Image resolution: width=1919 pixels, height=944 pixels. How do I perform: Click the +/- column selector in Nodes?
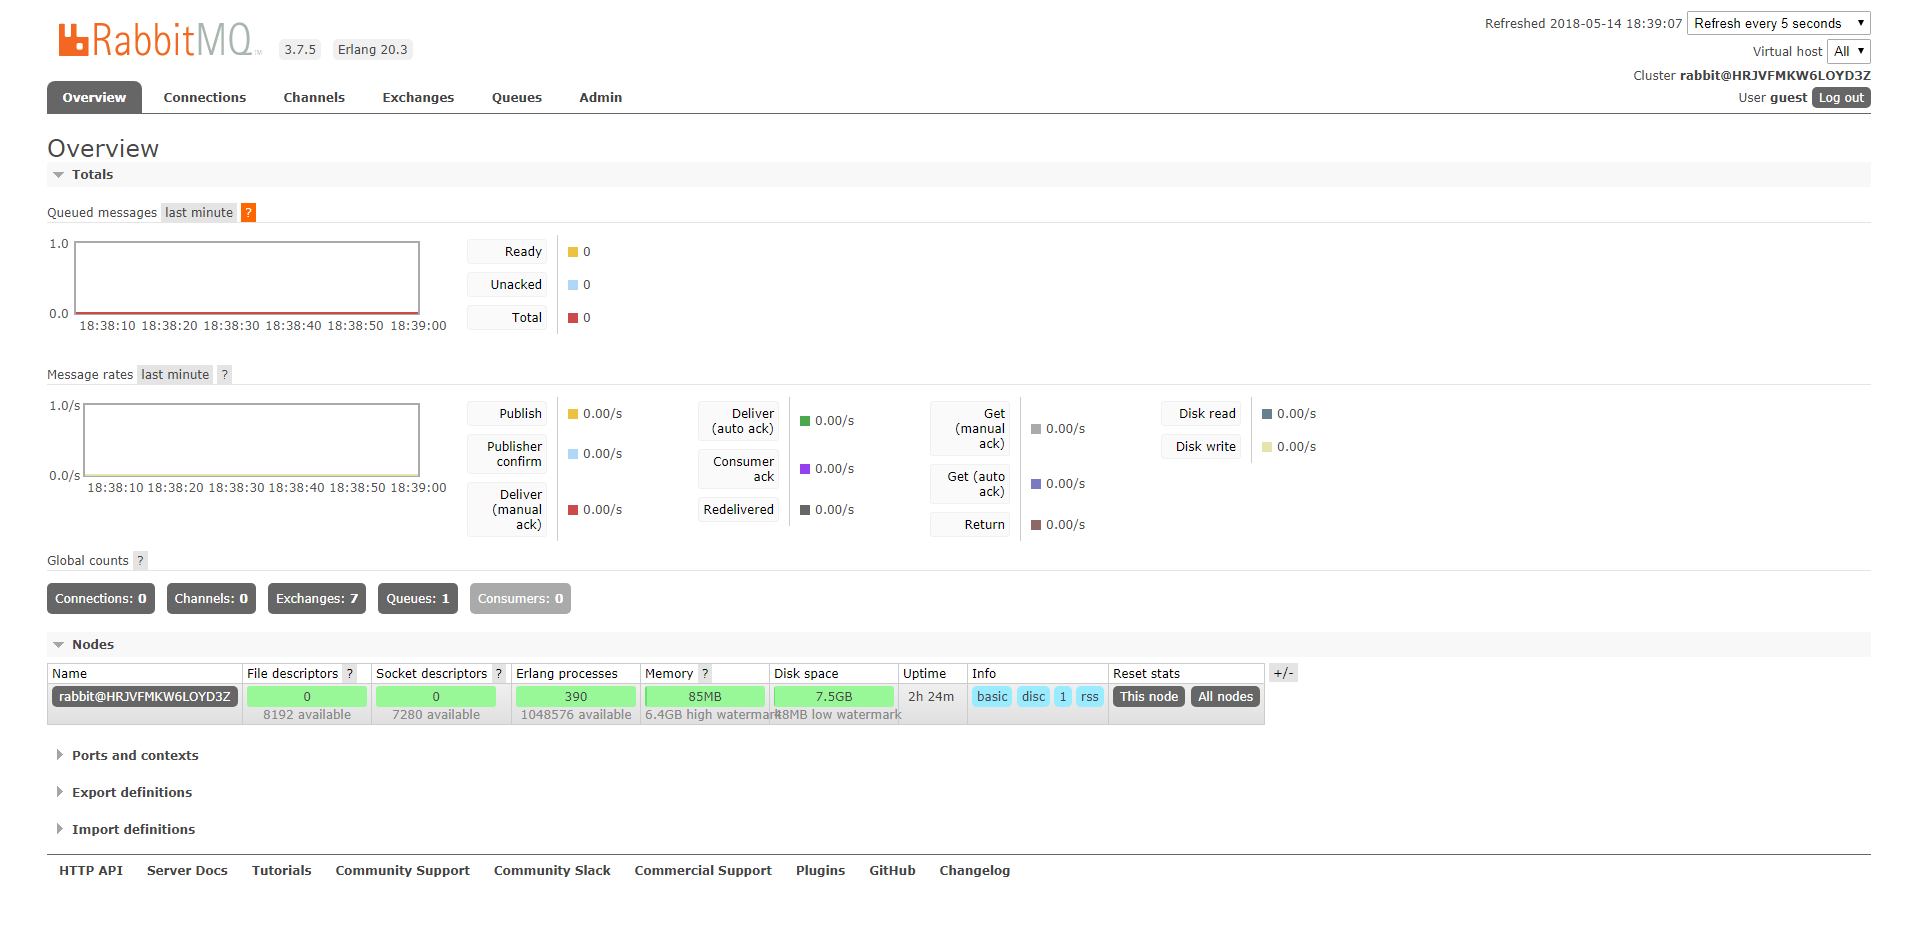click(x=1284, y=673)
